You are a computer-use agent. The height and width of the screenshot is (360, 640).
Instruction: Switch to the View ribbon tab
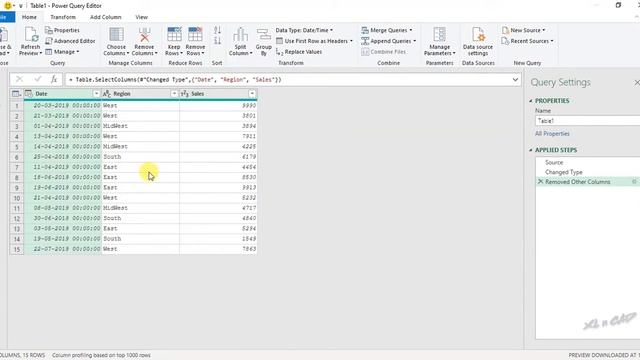[142, 17]
